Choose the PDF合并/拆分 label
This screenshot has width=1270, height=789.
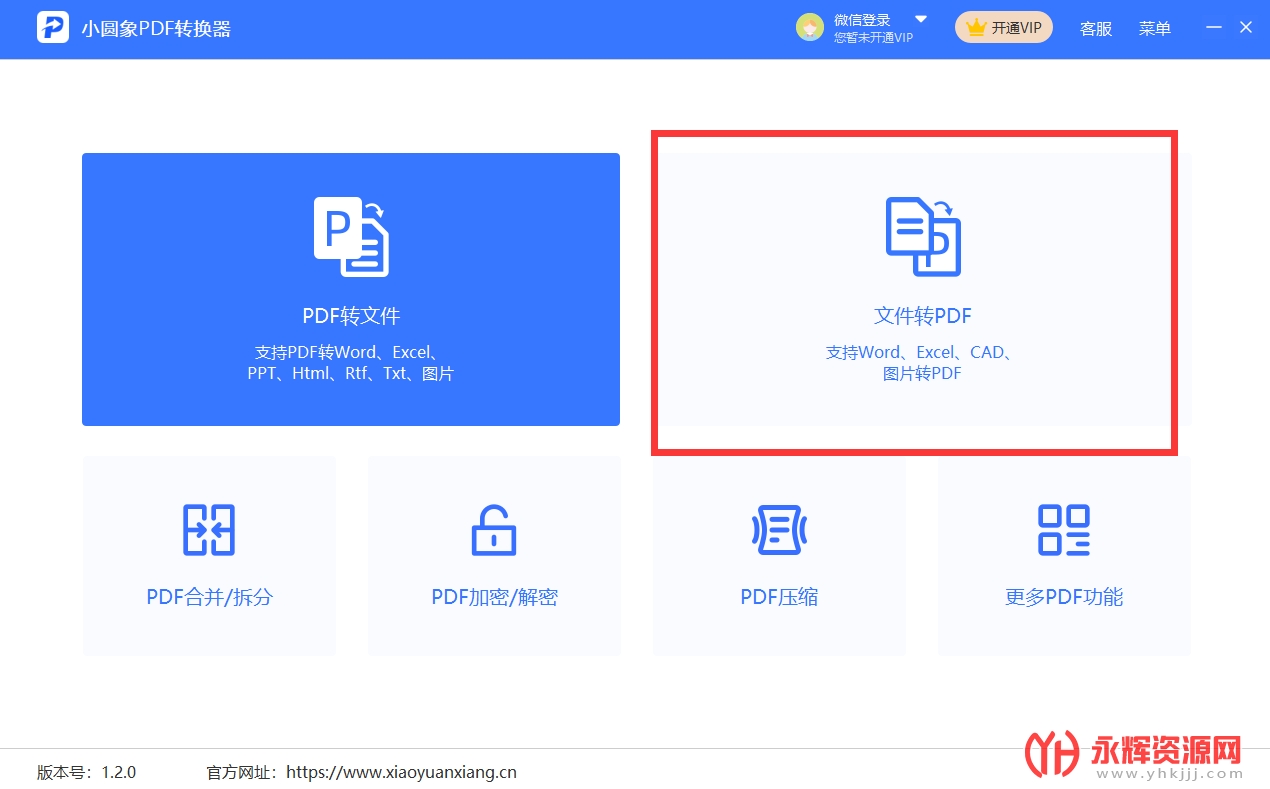click(x=209, y=597)
